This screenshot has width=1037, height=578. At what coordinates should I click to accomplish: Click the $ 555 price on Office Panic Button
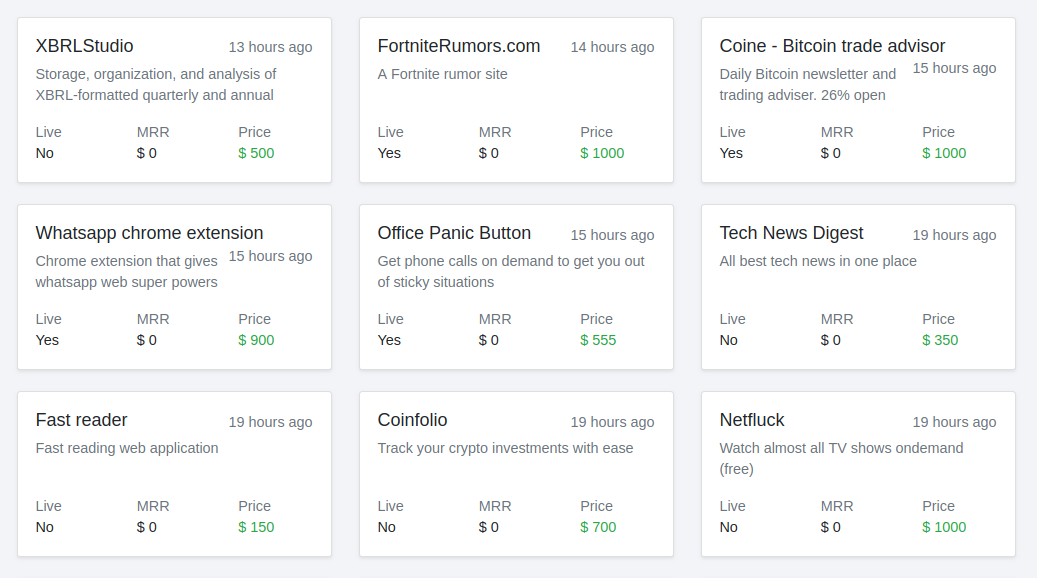pos(598,340)
